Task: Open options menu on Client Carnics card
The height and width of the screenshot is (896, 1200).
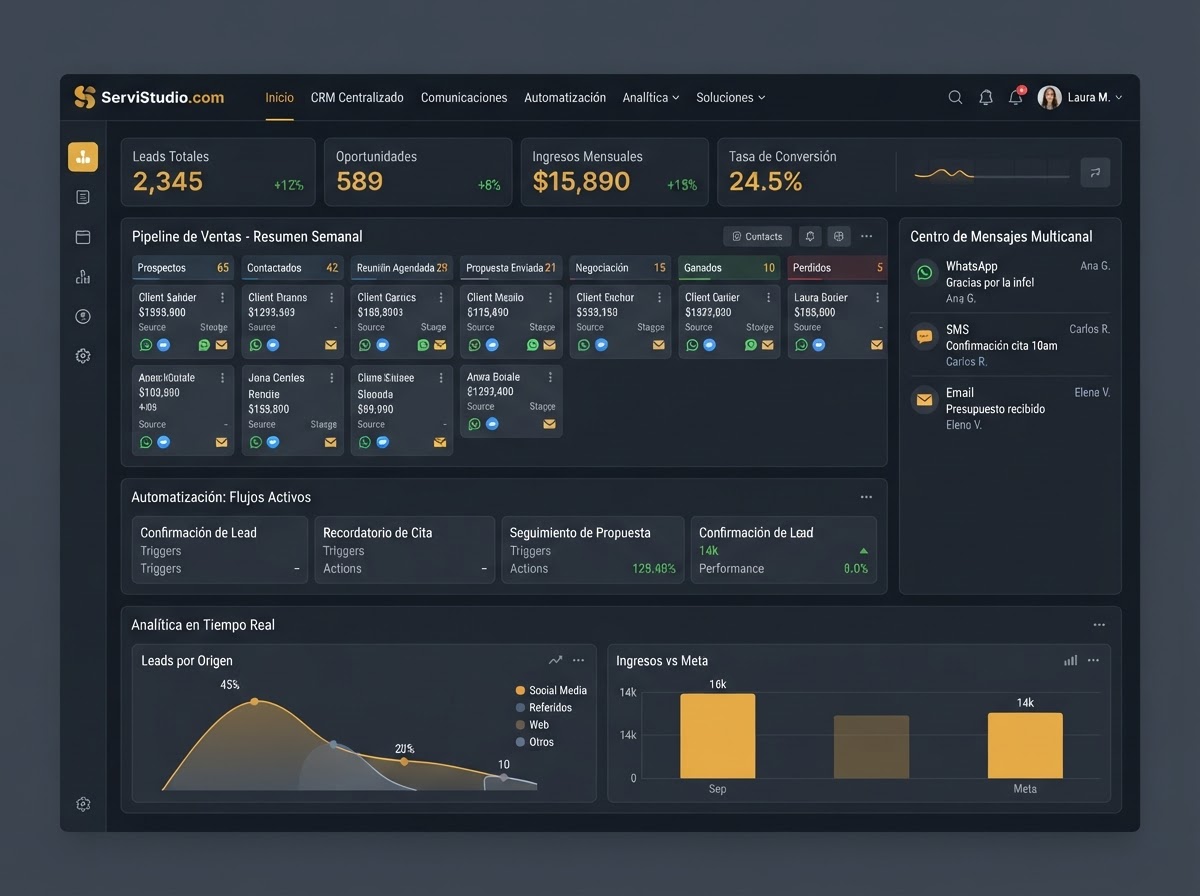Action: [x=440, y=297]
